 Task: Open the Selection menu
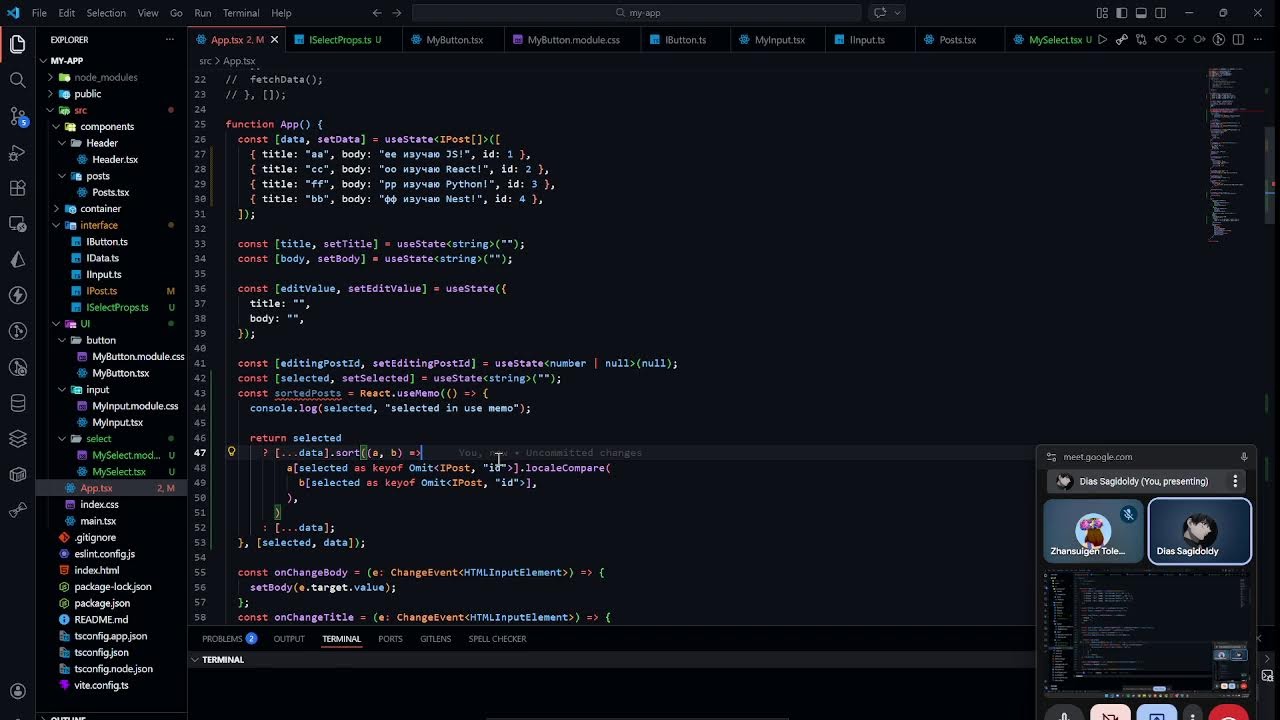click(106, 13)
